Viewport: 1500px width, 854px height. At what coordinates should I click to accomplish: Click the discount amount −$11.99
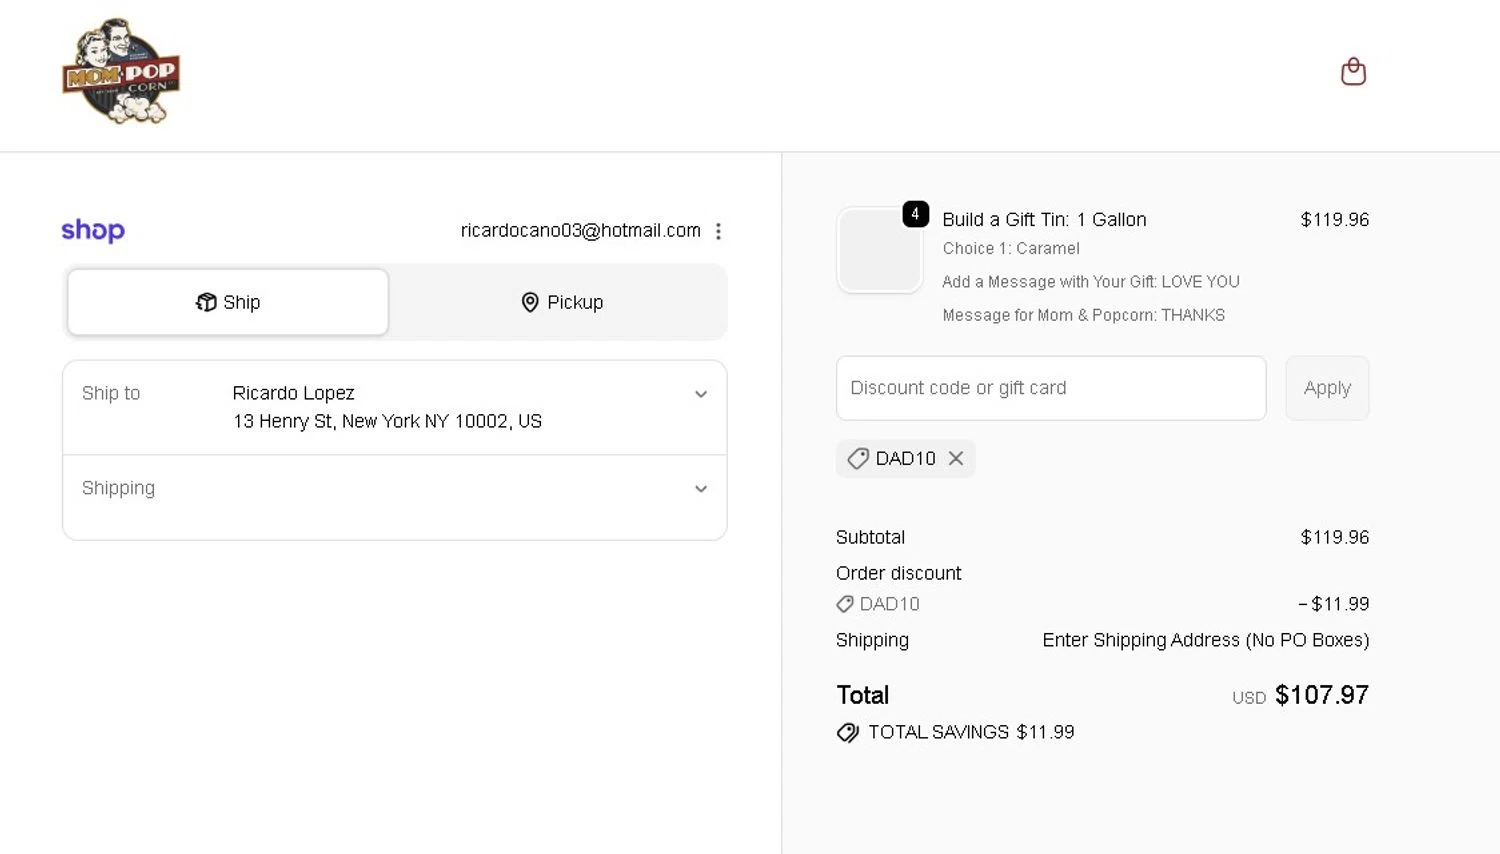pos(1333,604)
